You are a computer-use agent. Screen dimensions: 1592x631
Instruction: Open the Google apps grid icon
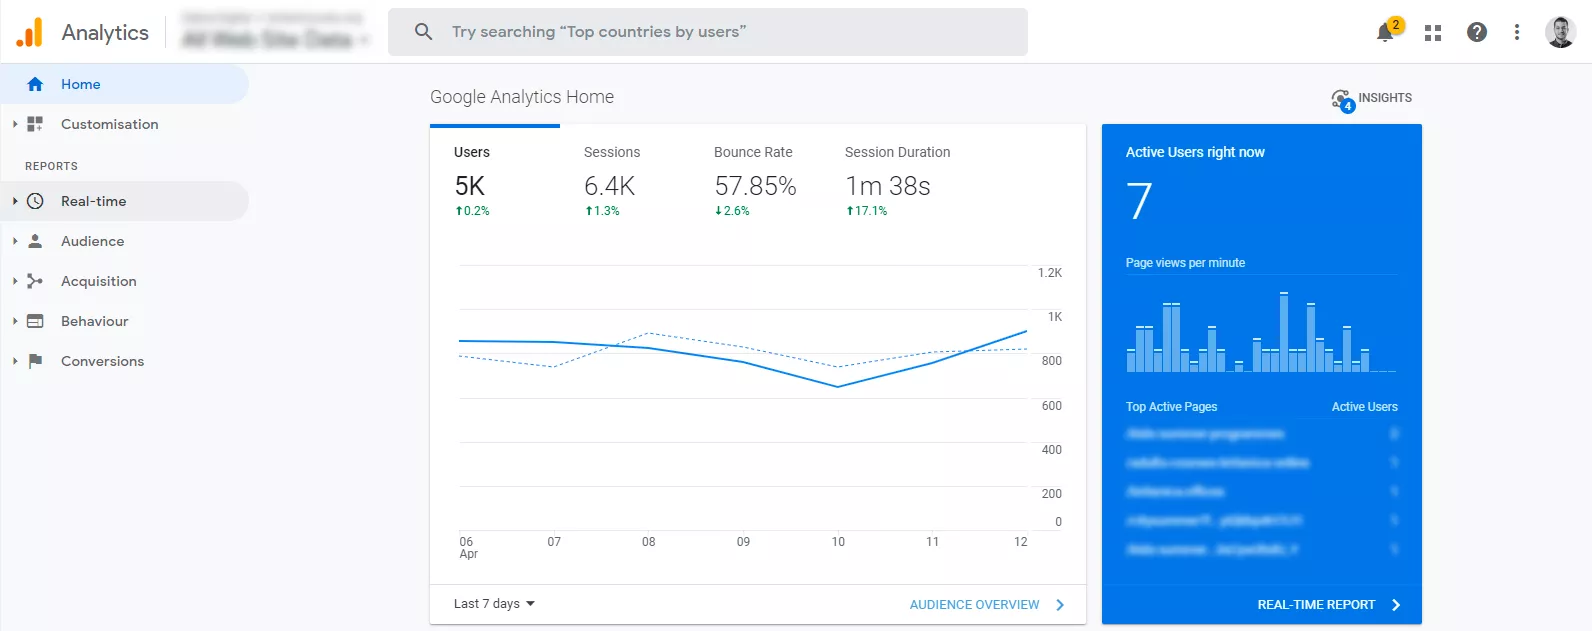[1433, 32]
